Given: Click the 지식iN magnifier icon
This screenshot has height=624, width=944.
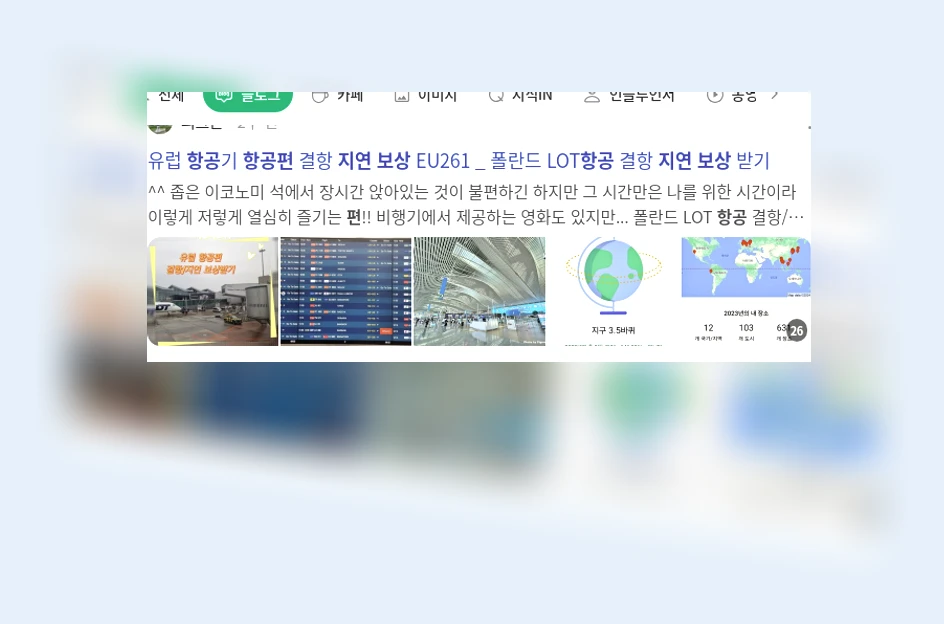Looking at the screenshot, I should pyautogui.click(x=495, y=96).
